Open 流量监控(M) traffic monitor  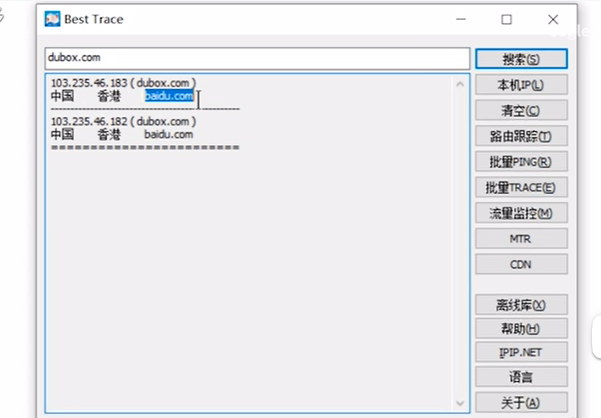click(521, 213)
